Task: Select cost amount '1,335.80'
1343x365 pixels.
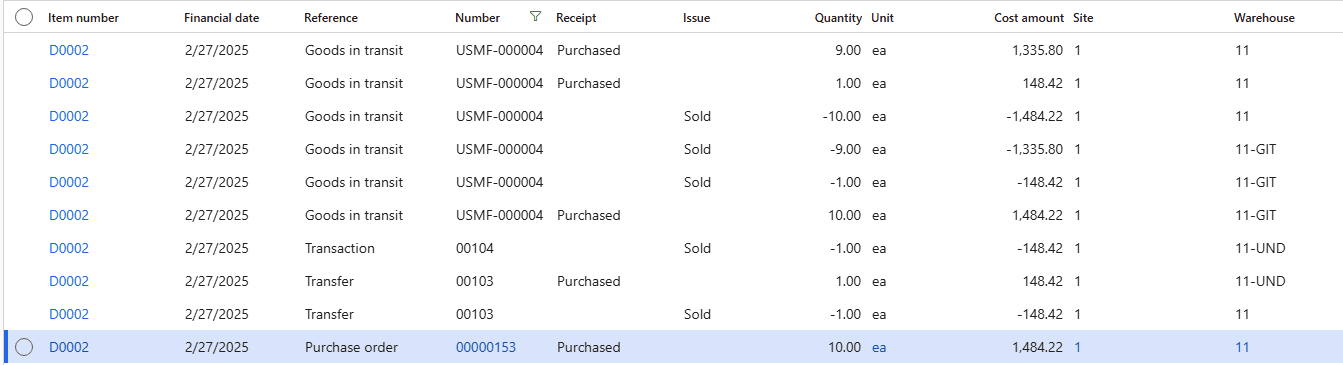Action: tap(1037, 50)
